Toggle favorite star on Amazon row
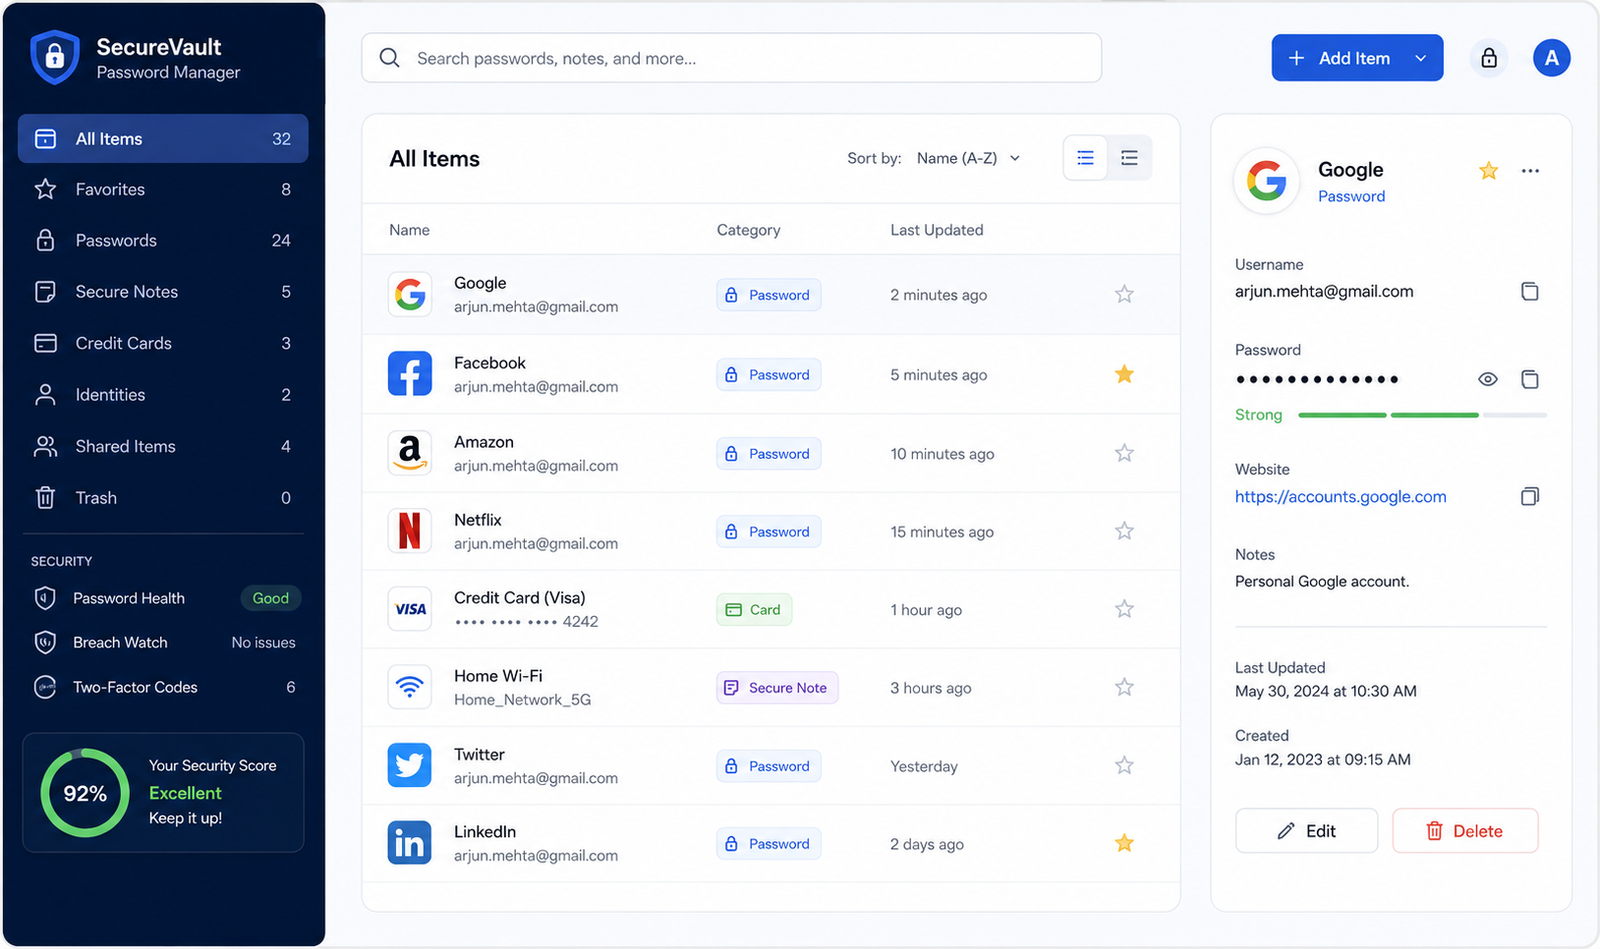Viewport: 1600px width, 949px height. 1124,453
